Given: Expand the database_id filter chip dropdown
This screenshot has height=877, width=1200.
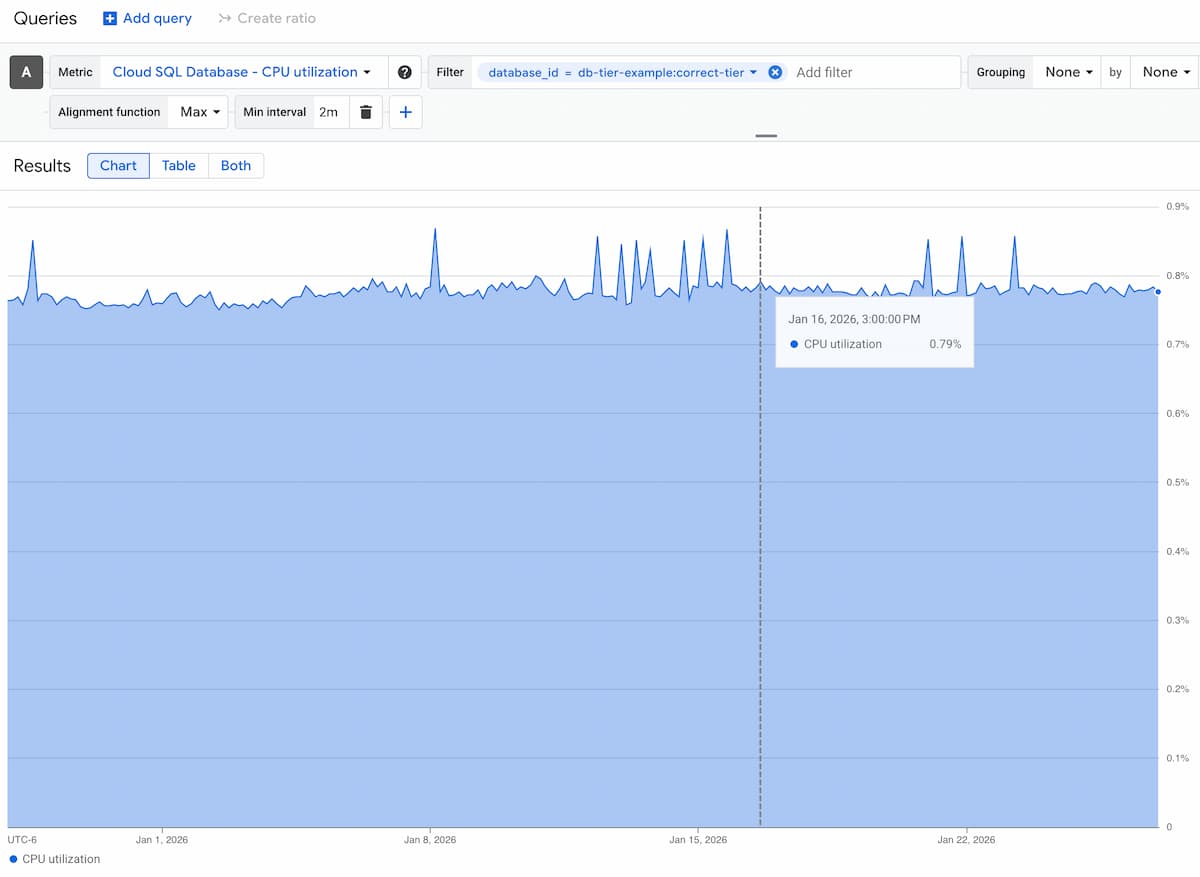Looking at the screenshot, I should point(753,72).
